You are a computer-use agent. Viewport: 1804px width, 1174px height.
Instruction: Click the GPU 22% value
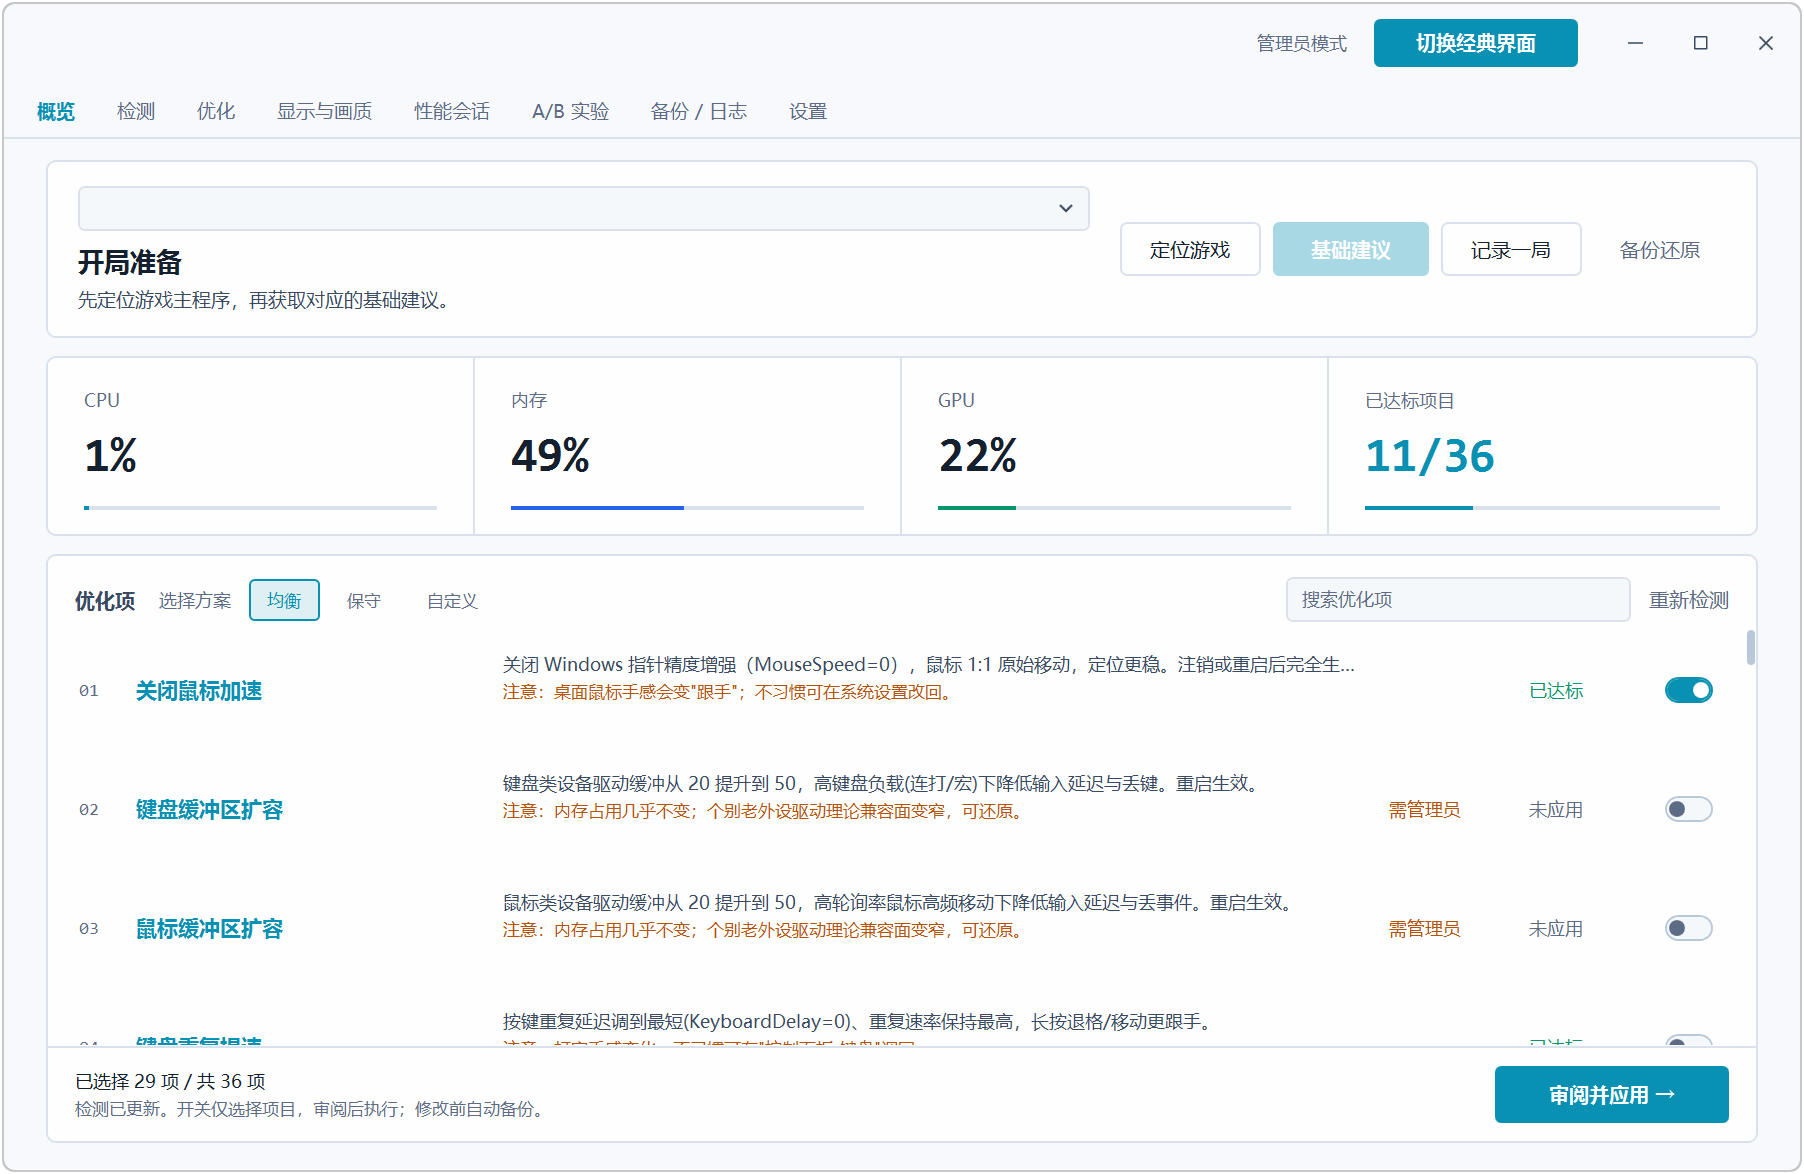[x=977, y=455]
